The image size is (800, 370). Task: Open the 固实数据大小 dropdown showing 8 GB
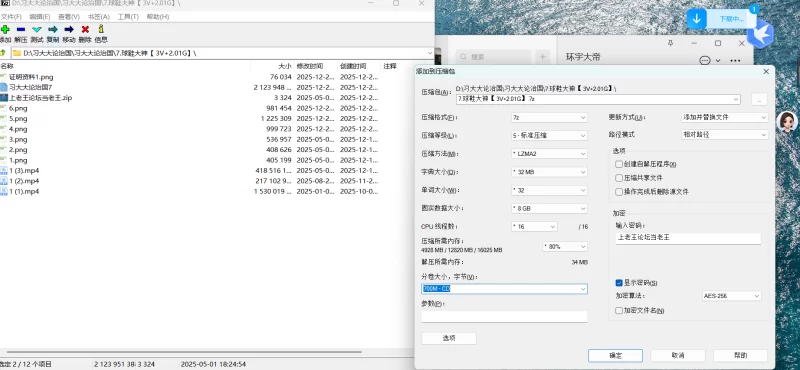[x=549, y=208]
